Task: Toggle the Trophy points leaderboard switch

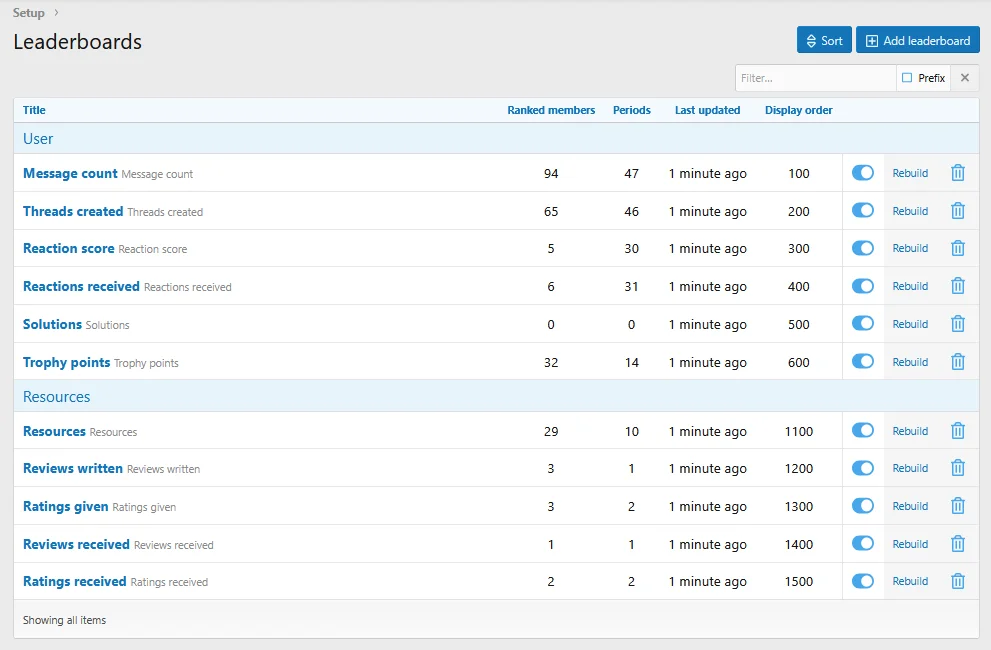Action: pos(863,362)
